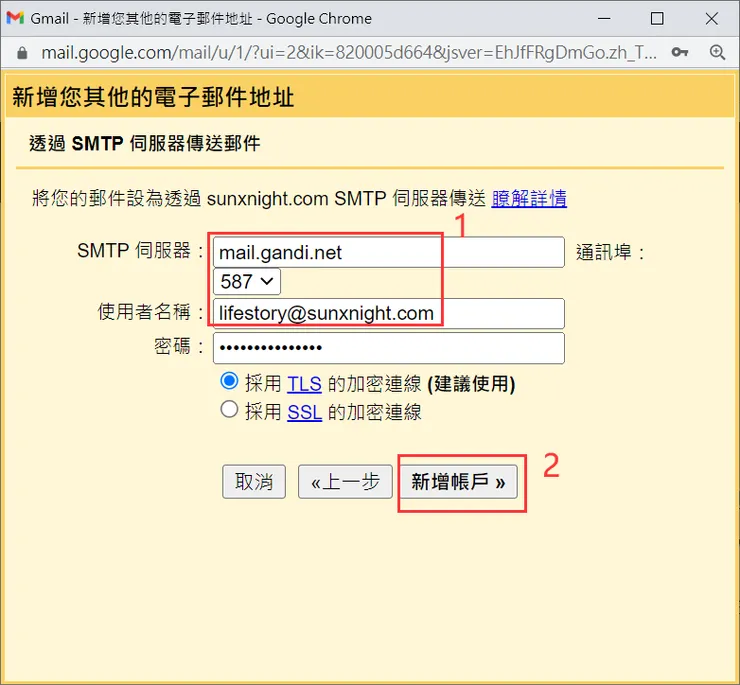This screenshot has height=685, width=740.
Task: Click the saved password key icon
Action: [x=680, y=52]
